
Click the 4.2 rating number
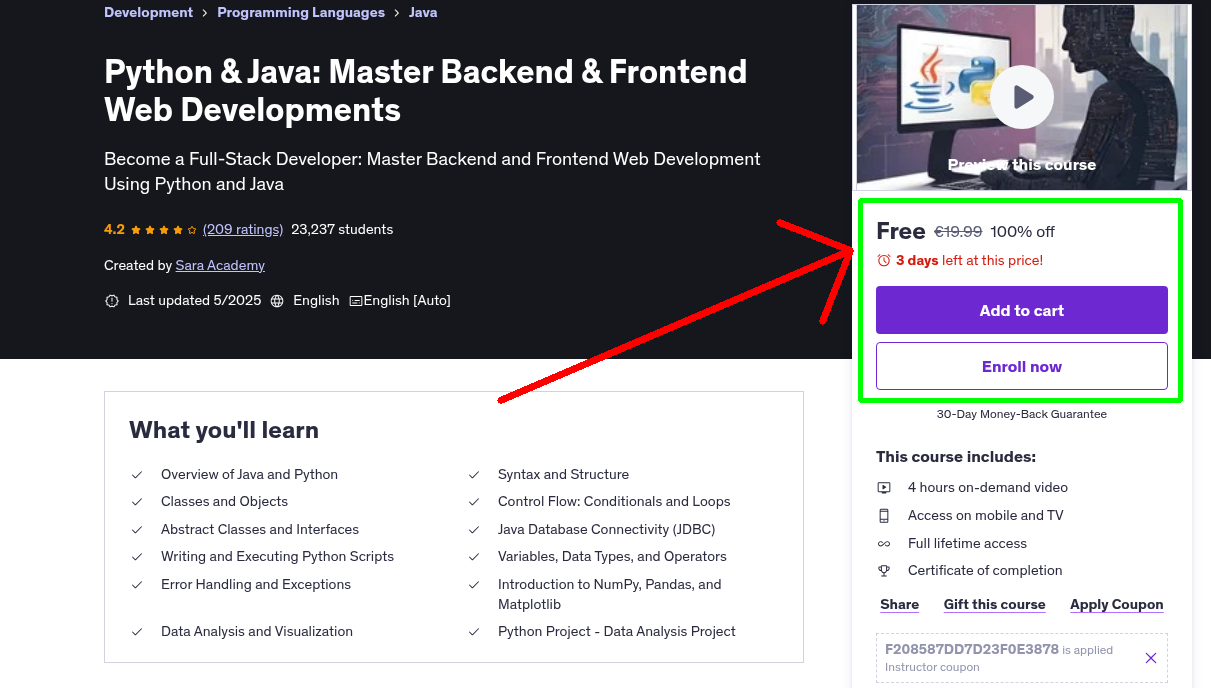(114, 230)
